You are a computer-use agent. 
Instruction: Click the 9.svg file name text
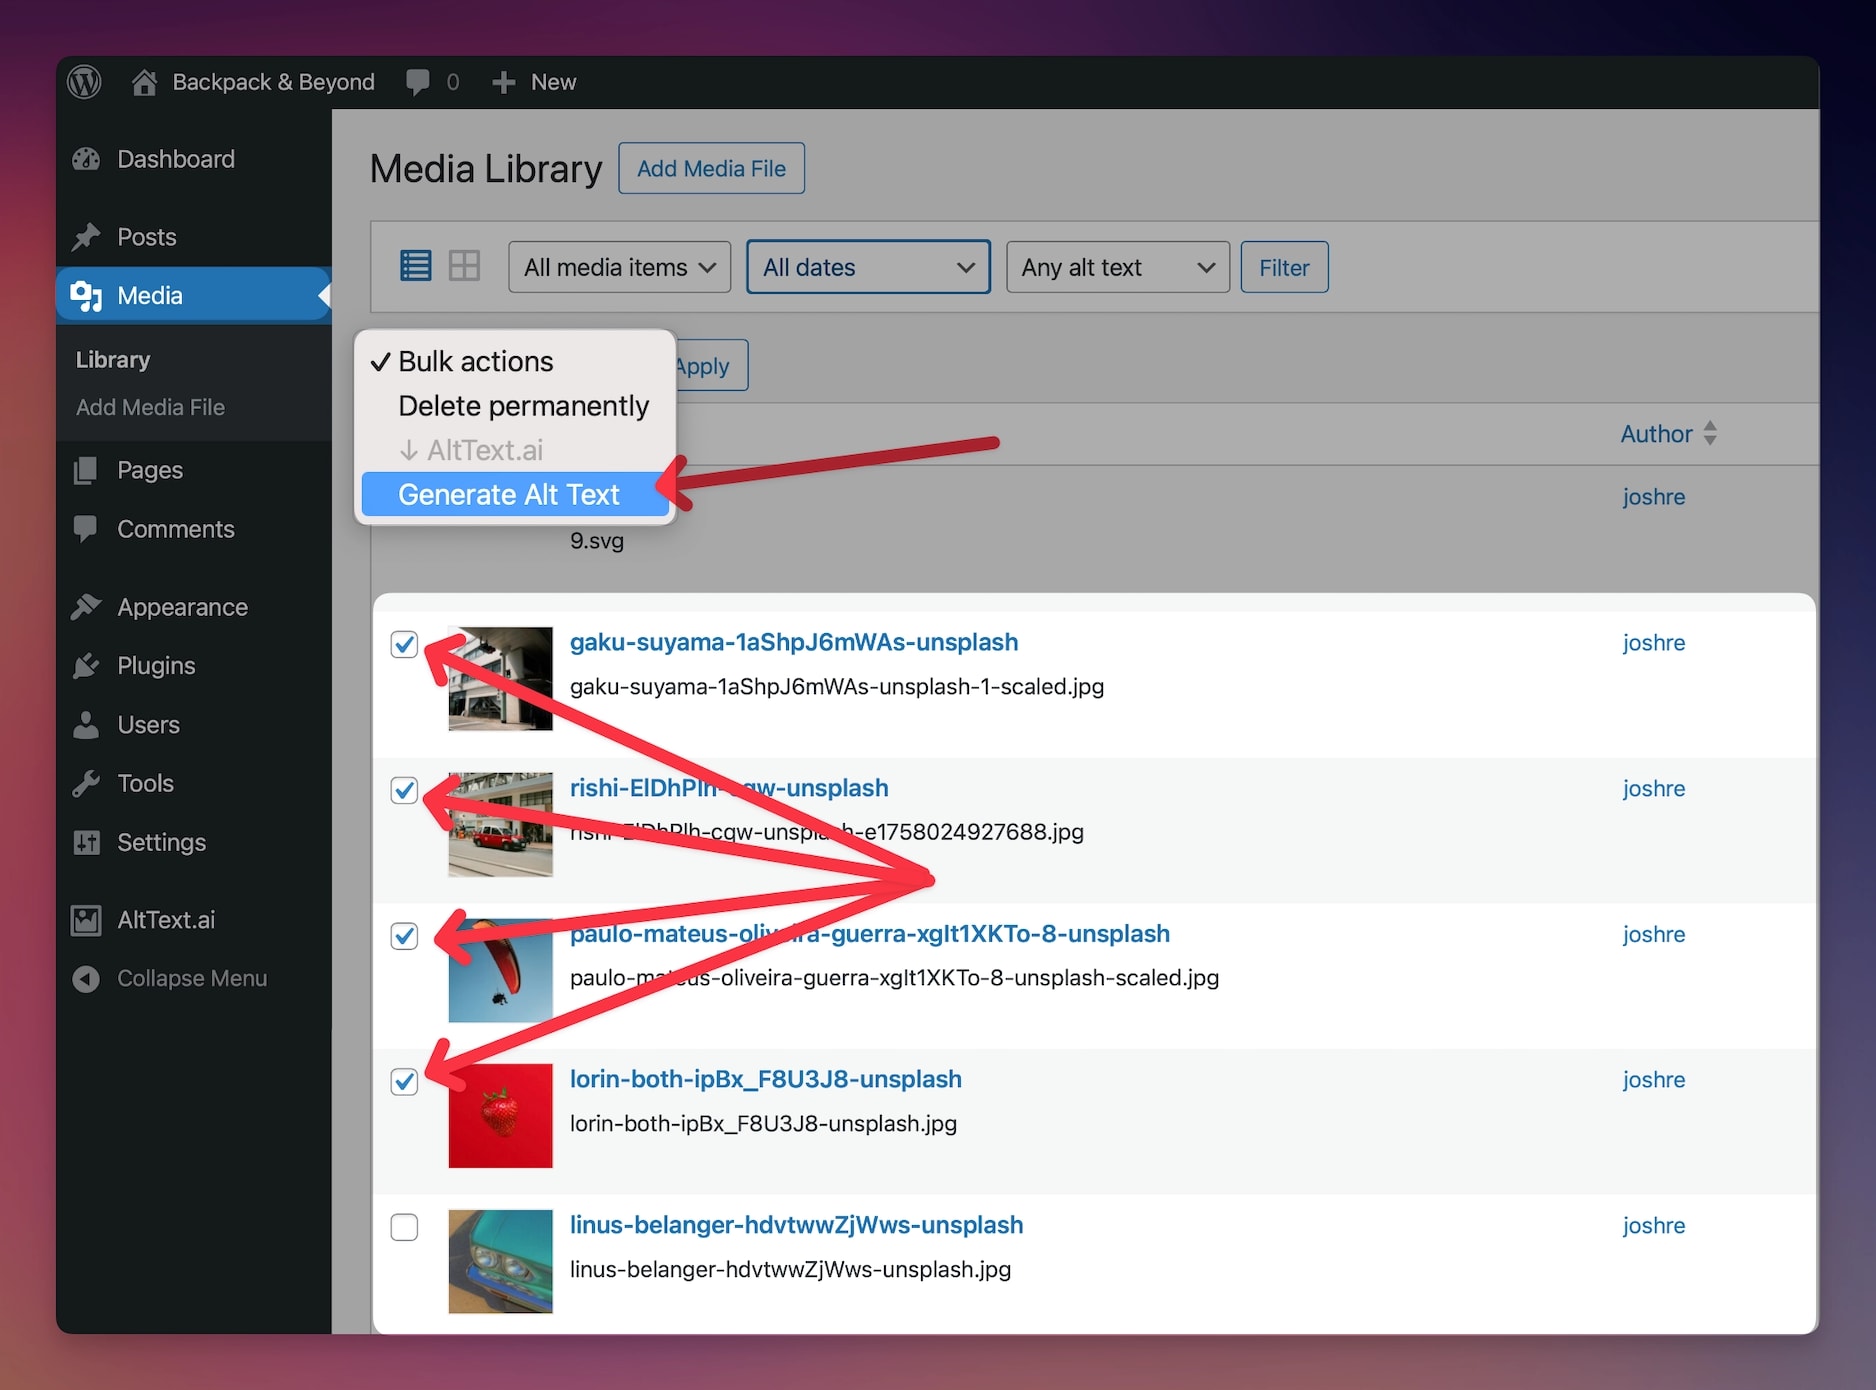[x=597, y=541]
